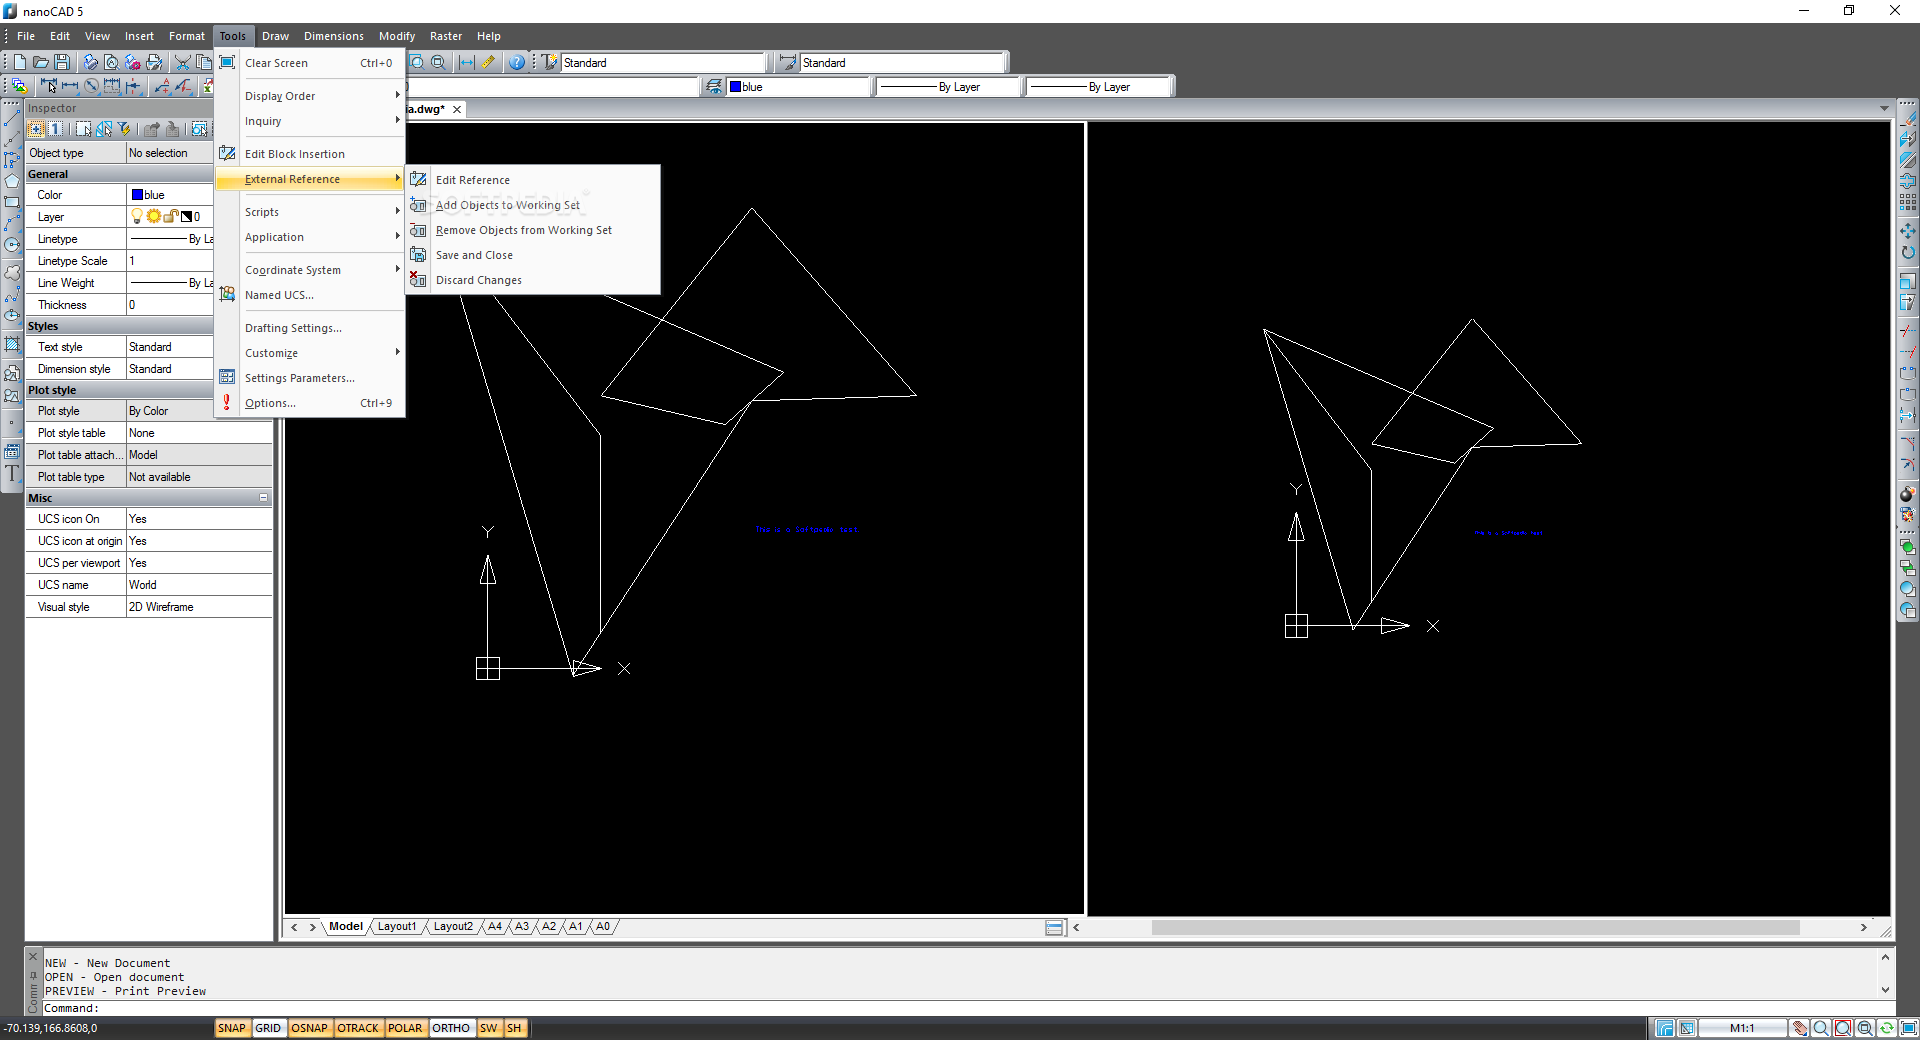Click the horizontal scrollbar under the drawing

(1475, 928)
